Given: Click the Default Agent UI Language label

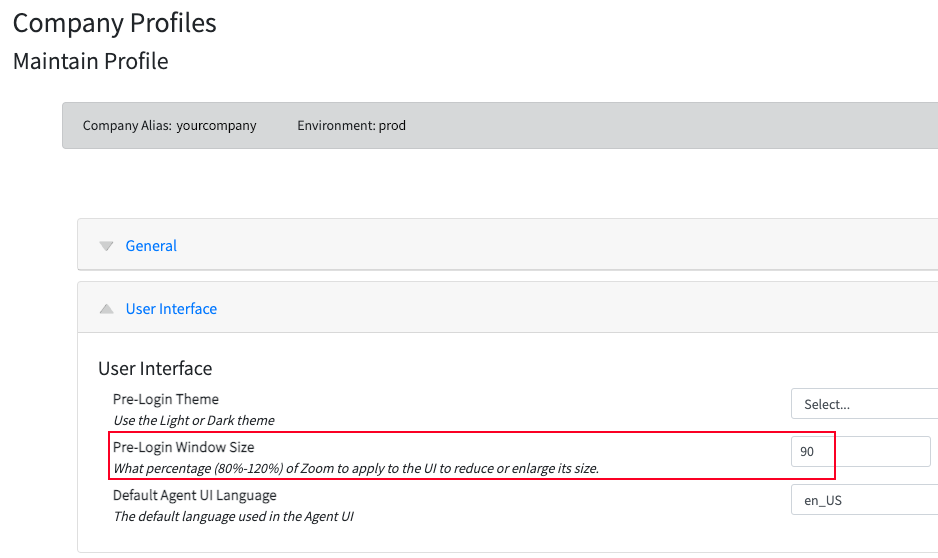Looking at the screenshot, I should click(194, 495).
